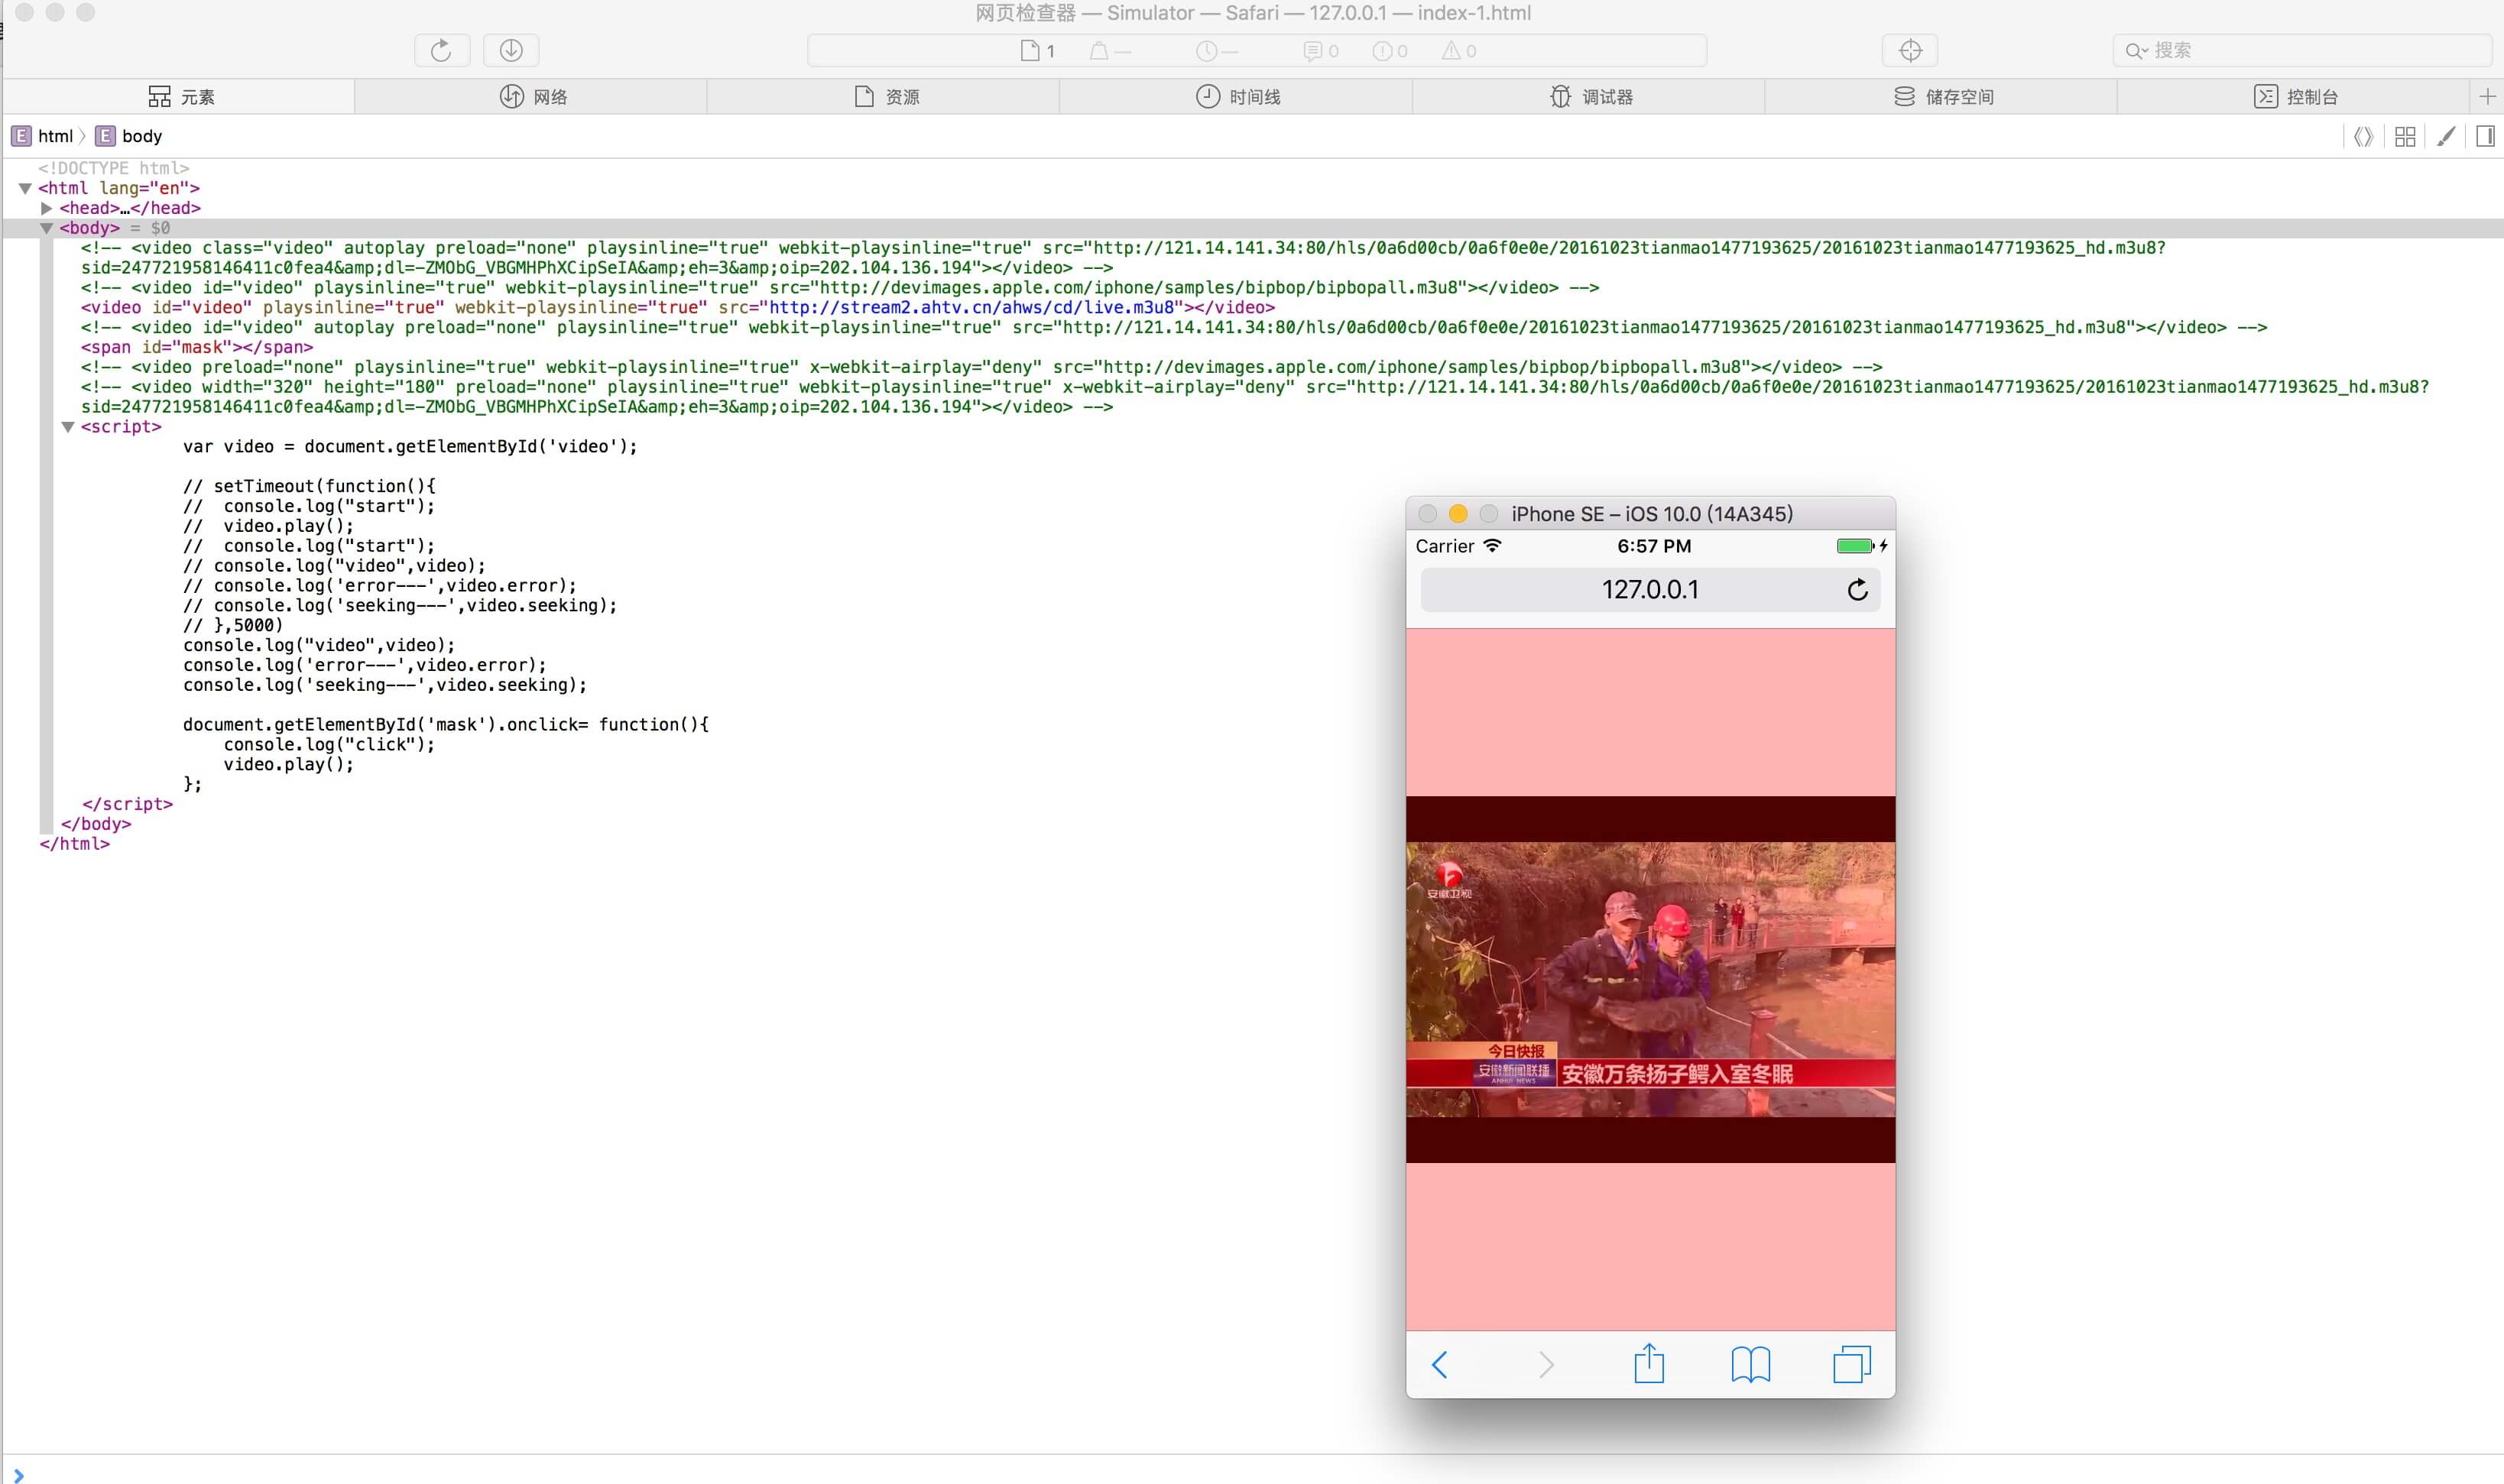Select html in the breadcrumb path

pyautogui.click(x=43, y=136)
